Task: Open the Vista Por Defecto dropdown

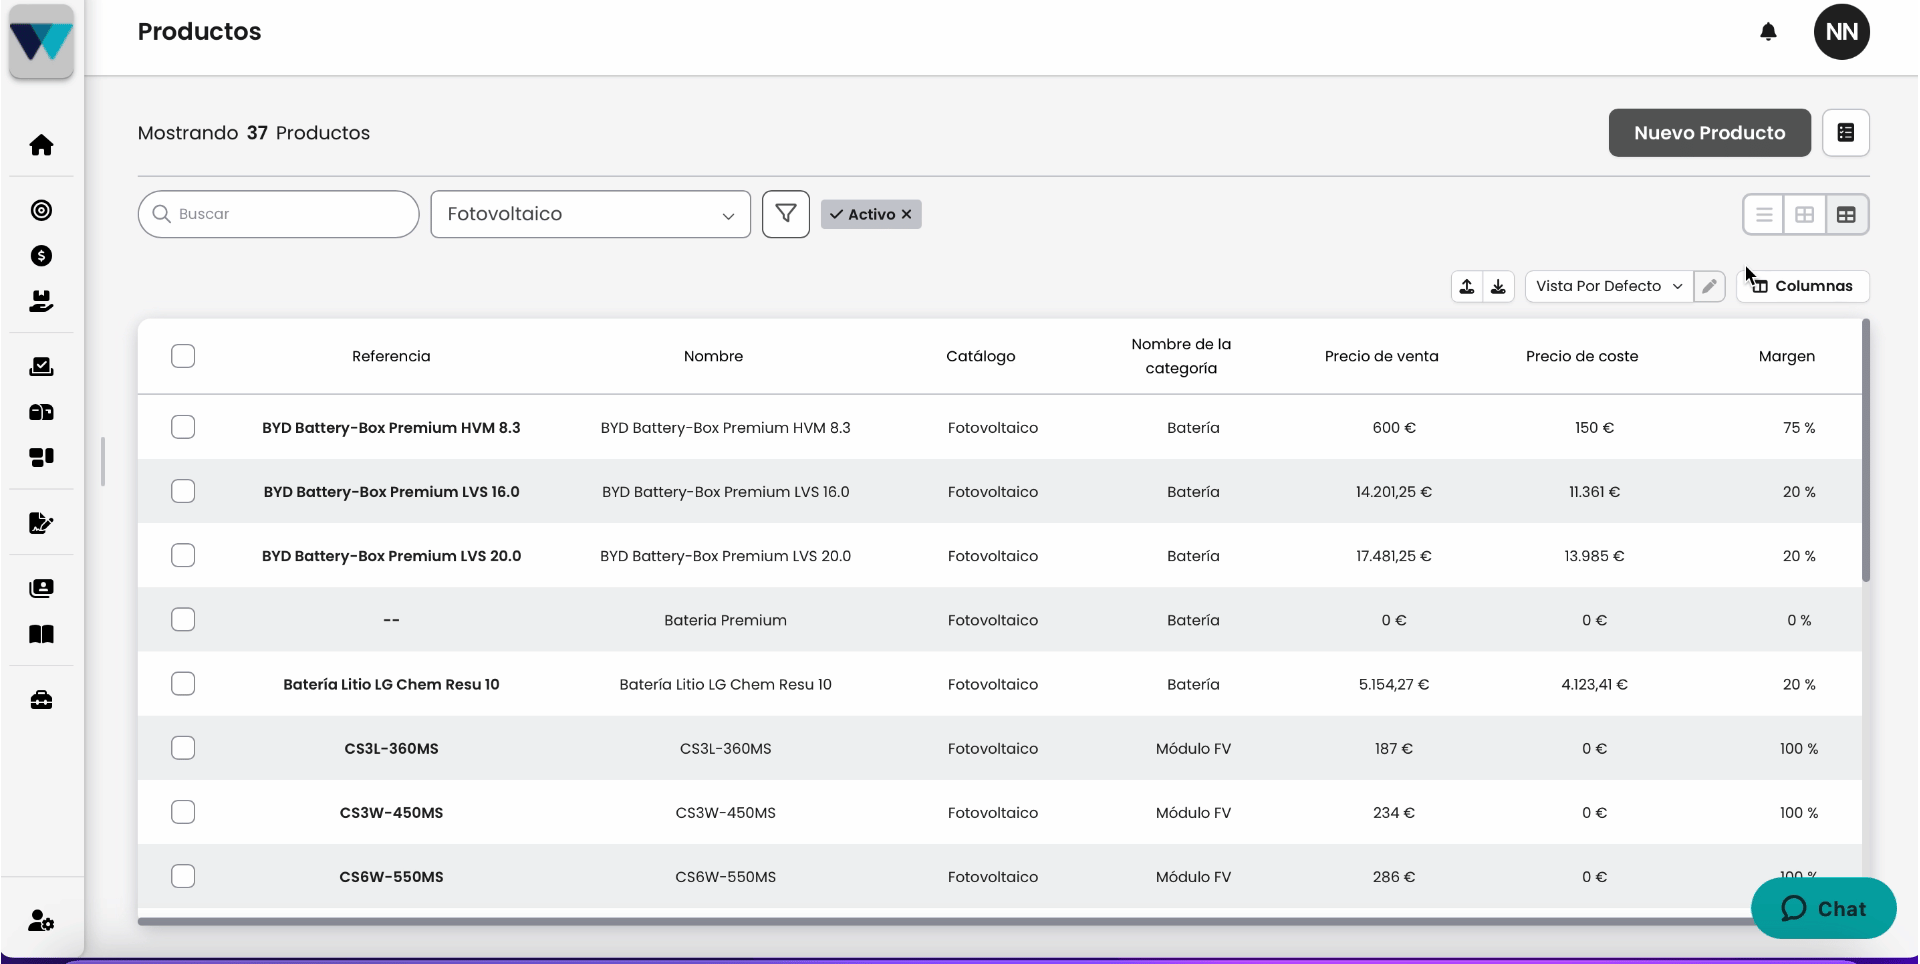Action: coord(1609,286)
